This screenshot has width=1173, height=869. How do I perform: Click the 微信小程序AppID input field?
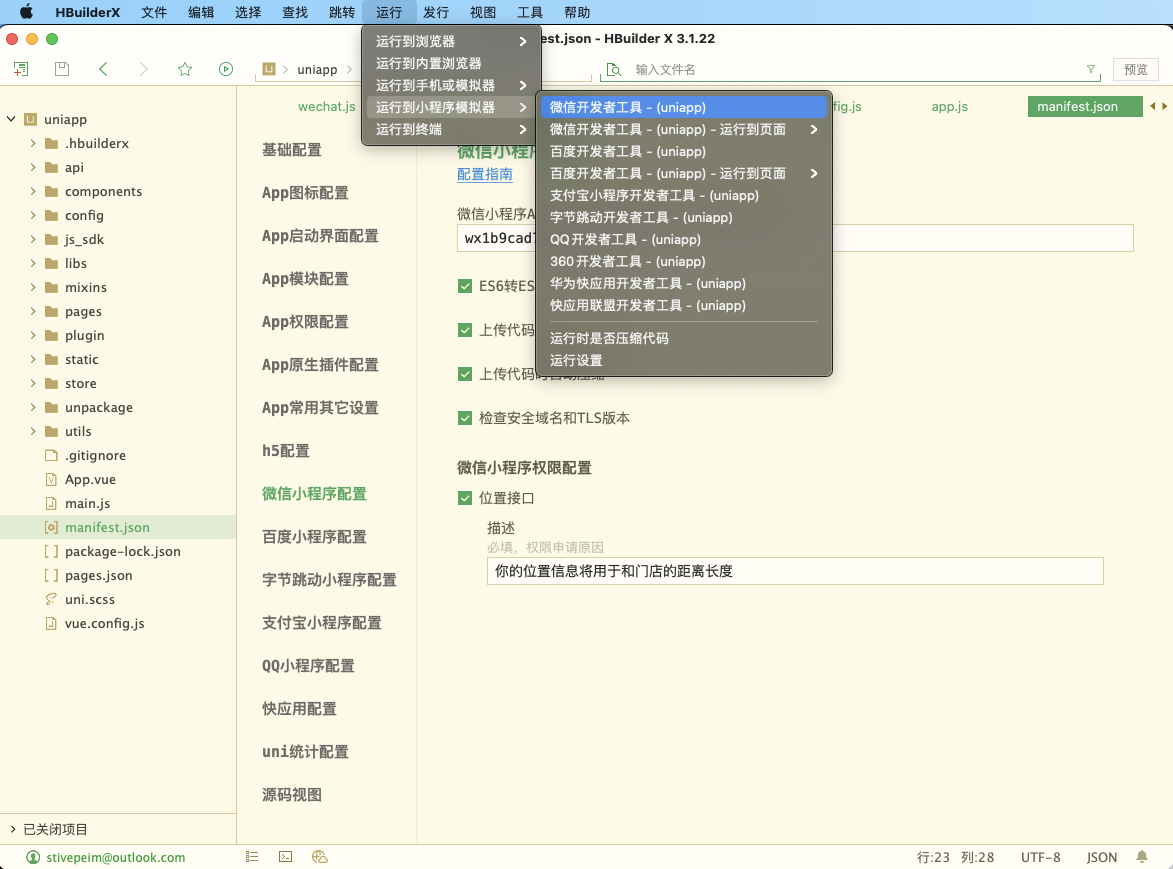[x=795, y=238]
